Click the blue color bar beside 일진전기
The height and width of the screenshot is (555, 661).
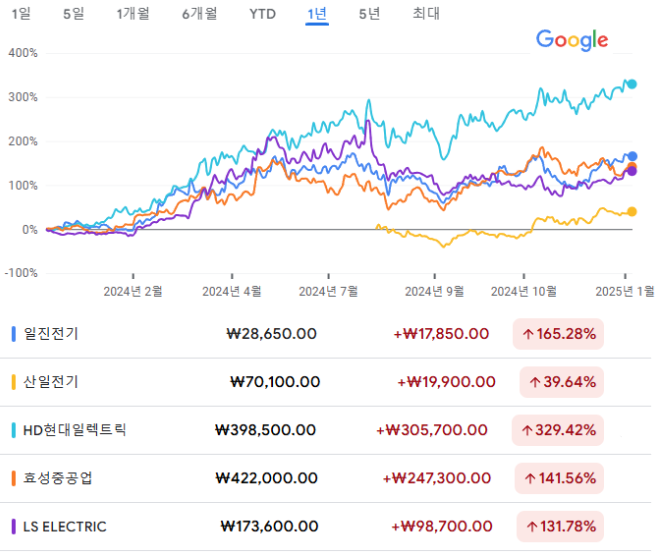[13, 334]
